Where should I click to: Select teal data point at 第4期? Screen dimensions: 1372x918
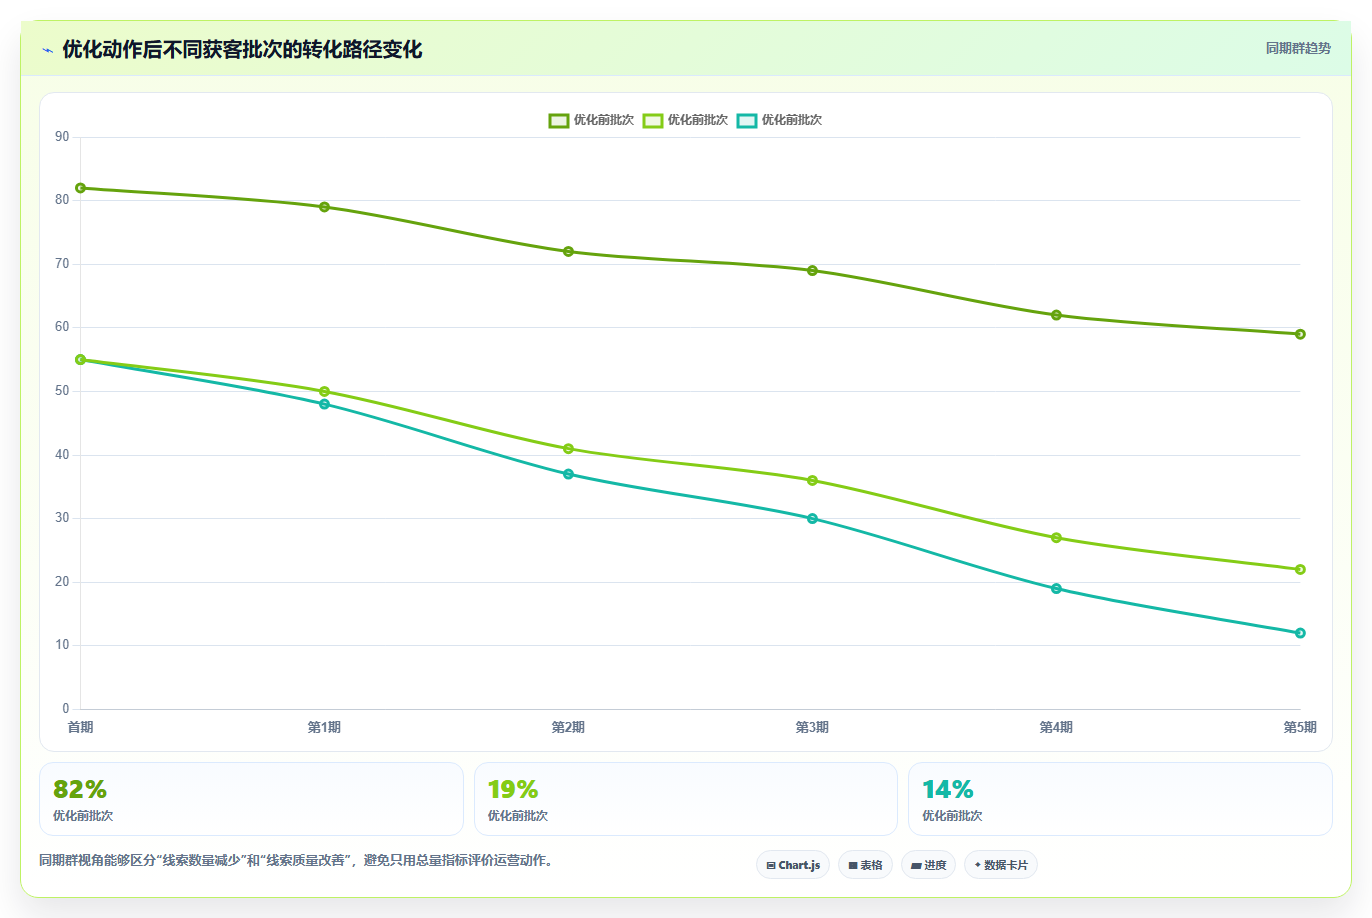coord(1056,589)
